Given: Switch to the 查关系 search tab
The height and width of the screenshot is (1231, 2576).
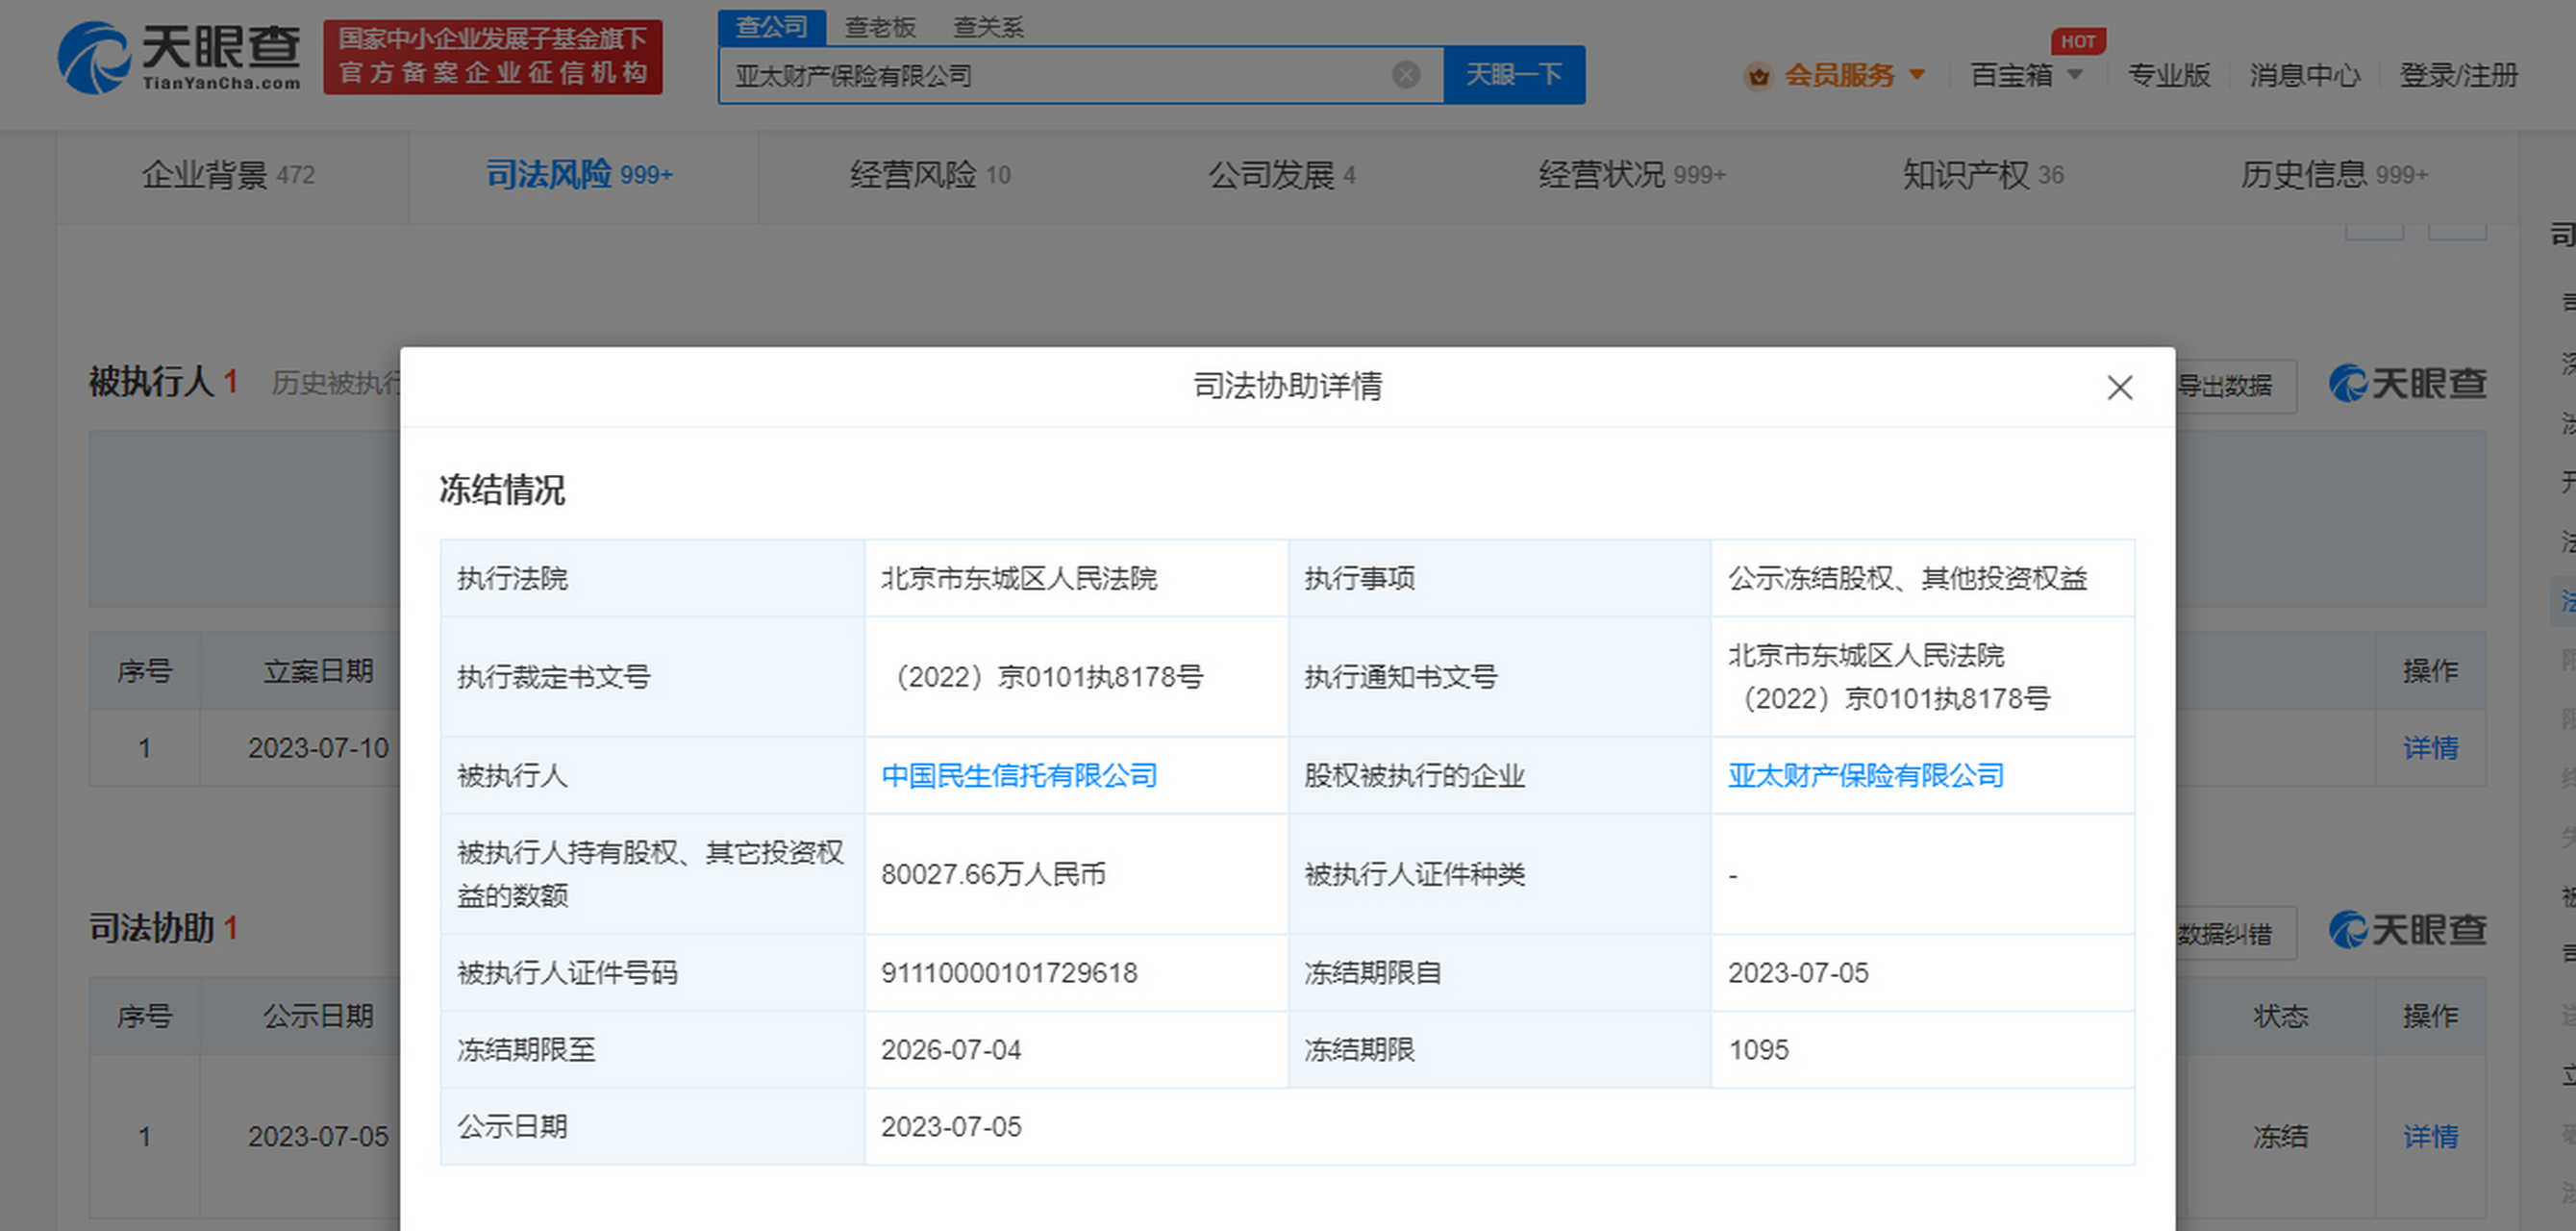Looking at the screenshot, I should coord(988,27).
